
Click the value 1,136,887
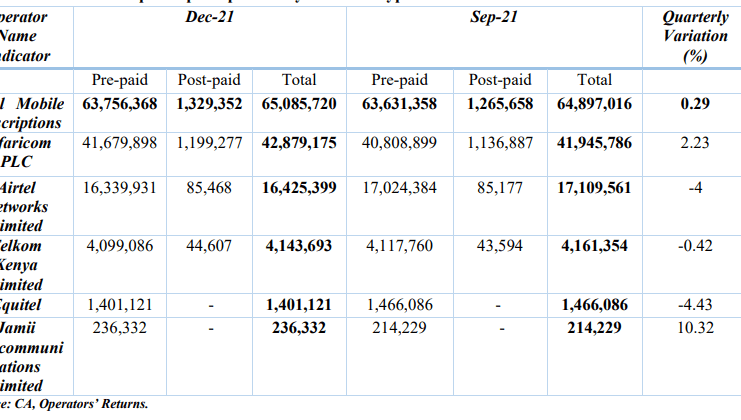pos(500,143)
